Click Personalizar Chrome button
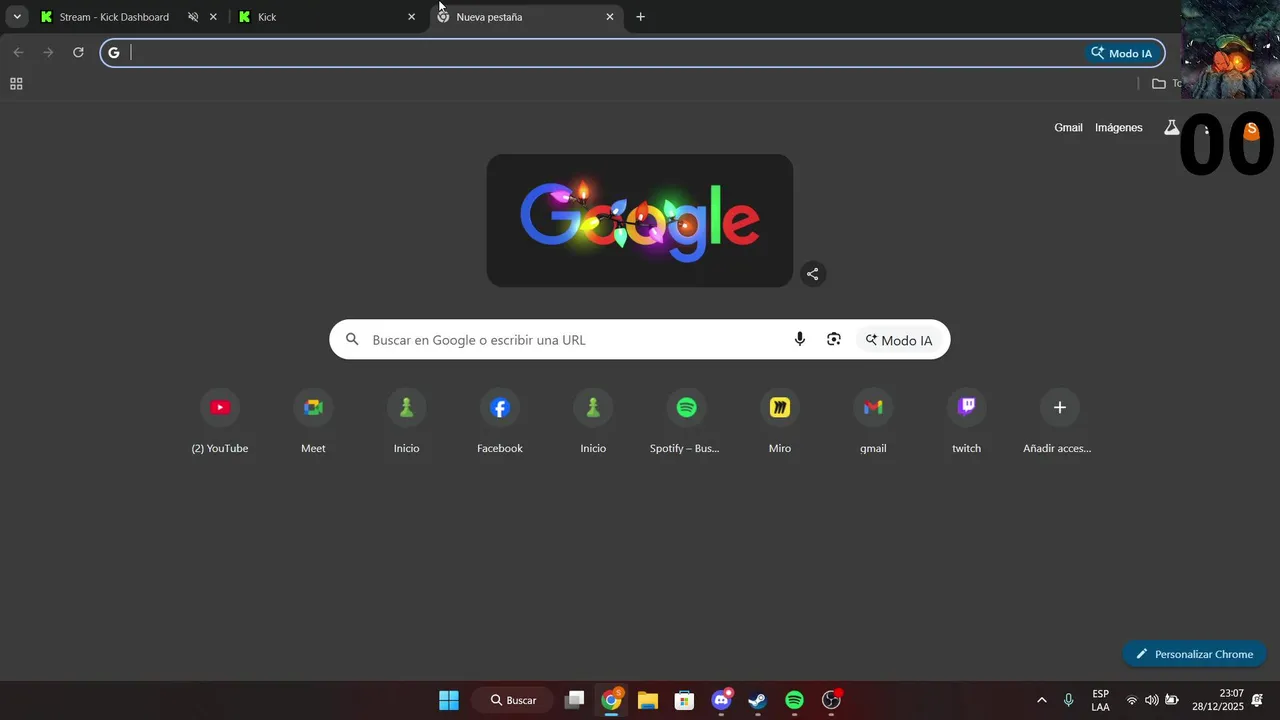 coord(1194,654)
